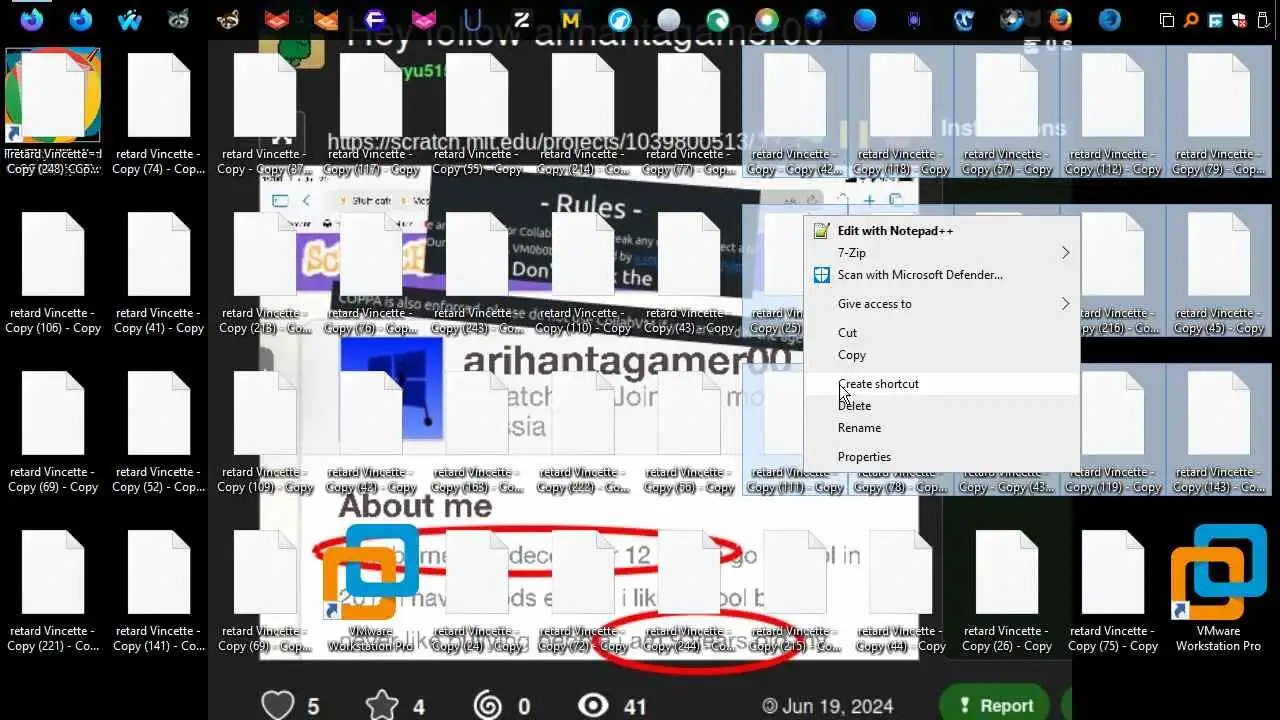1280x720 pixels.
Task: Open the white Z icon in top bar
Action: click(522, 19)
